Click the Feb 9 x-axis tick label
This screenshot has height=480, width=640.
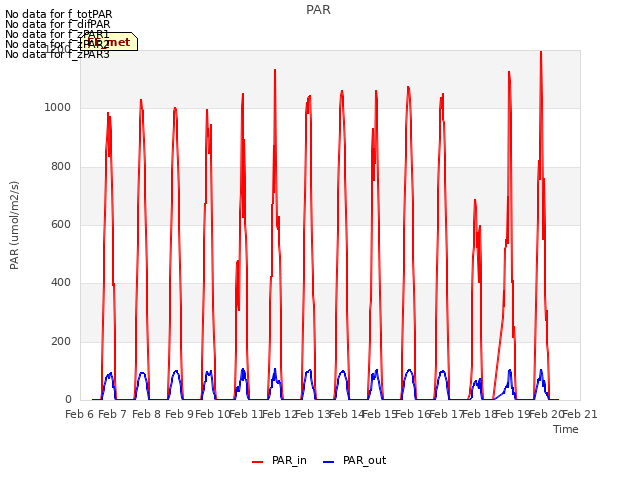(x=180, y=414)
